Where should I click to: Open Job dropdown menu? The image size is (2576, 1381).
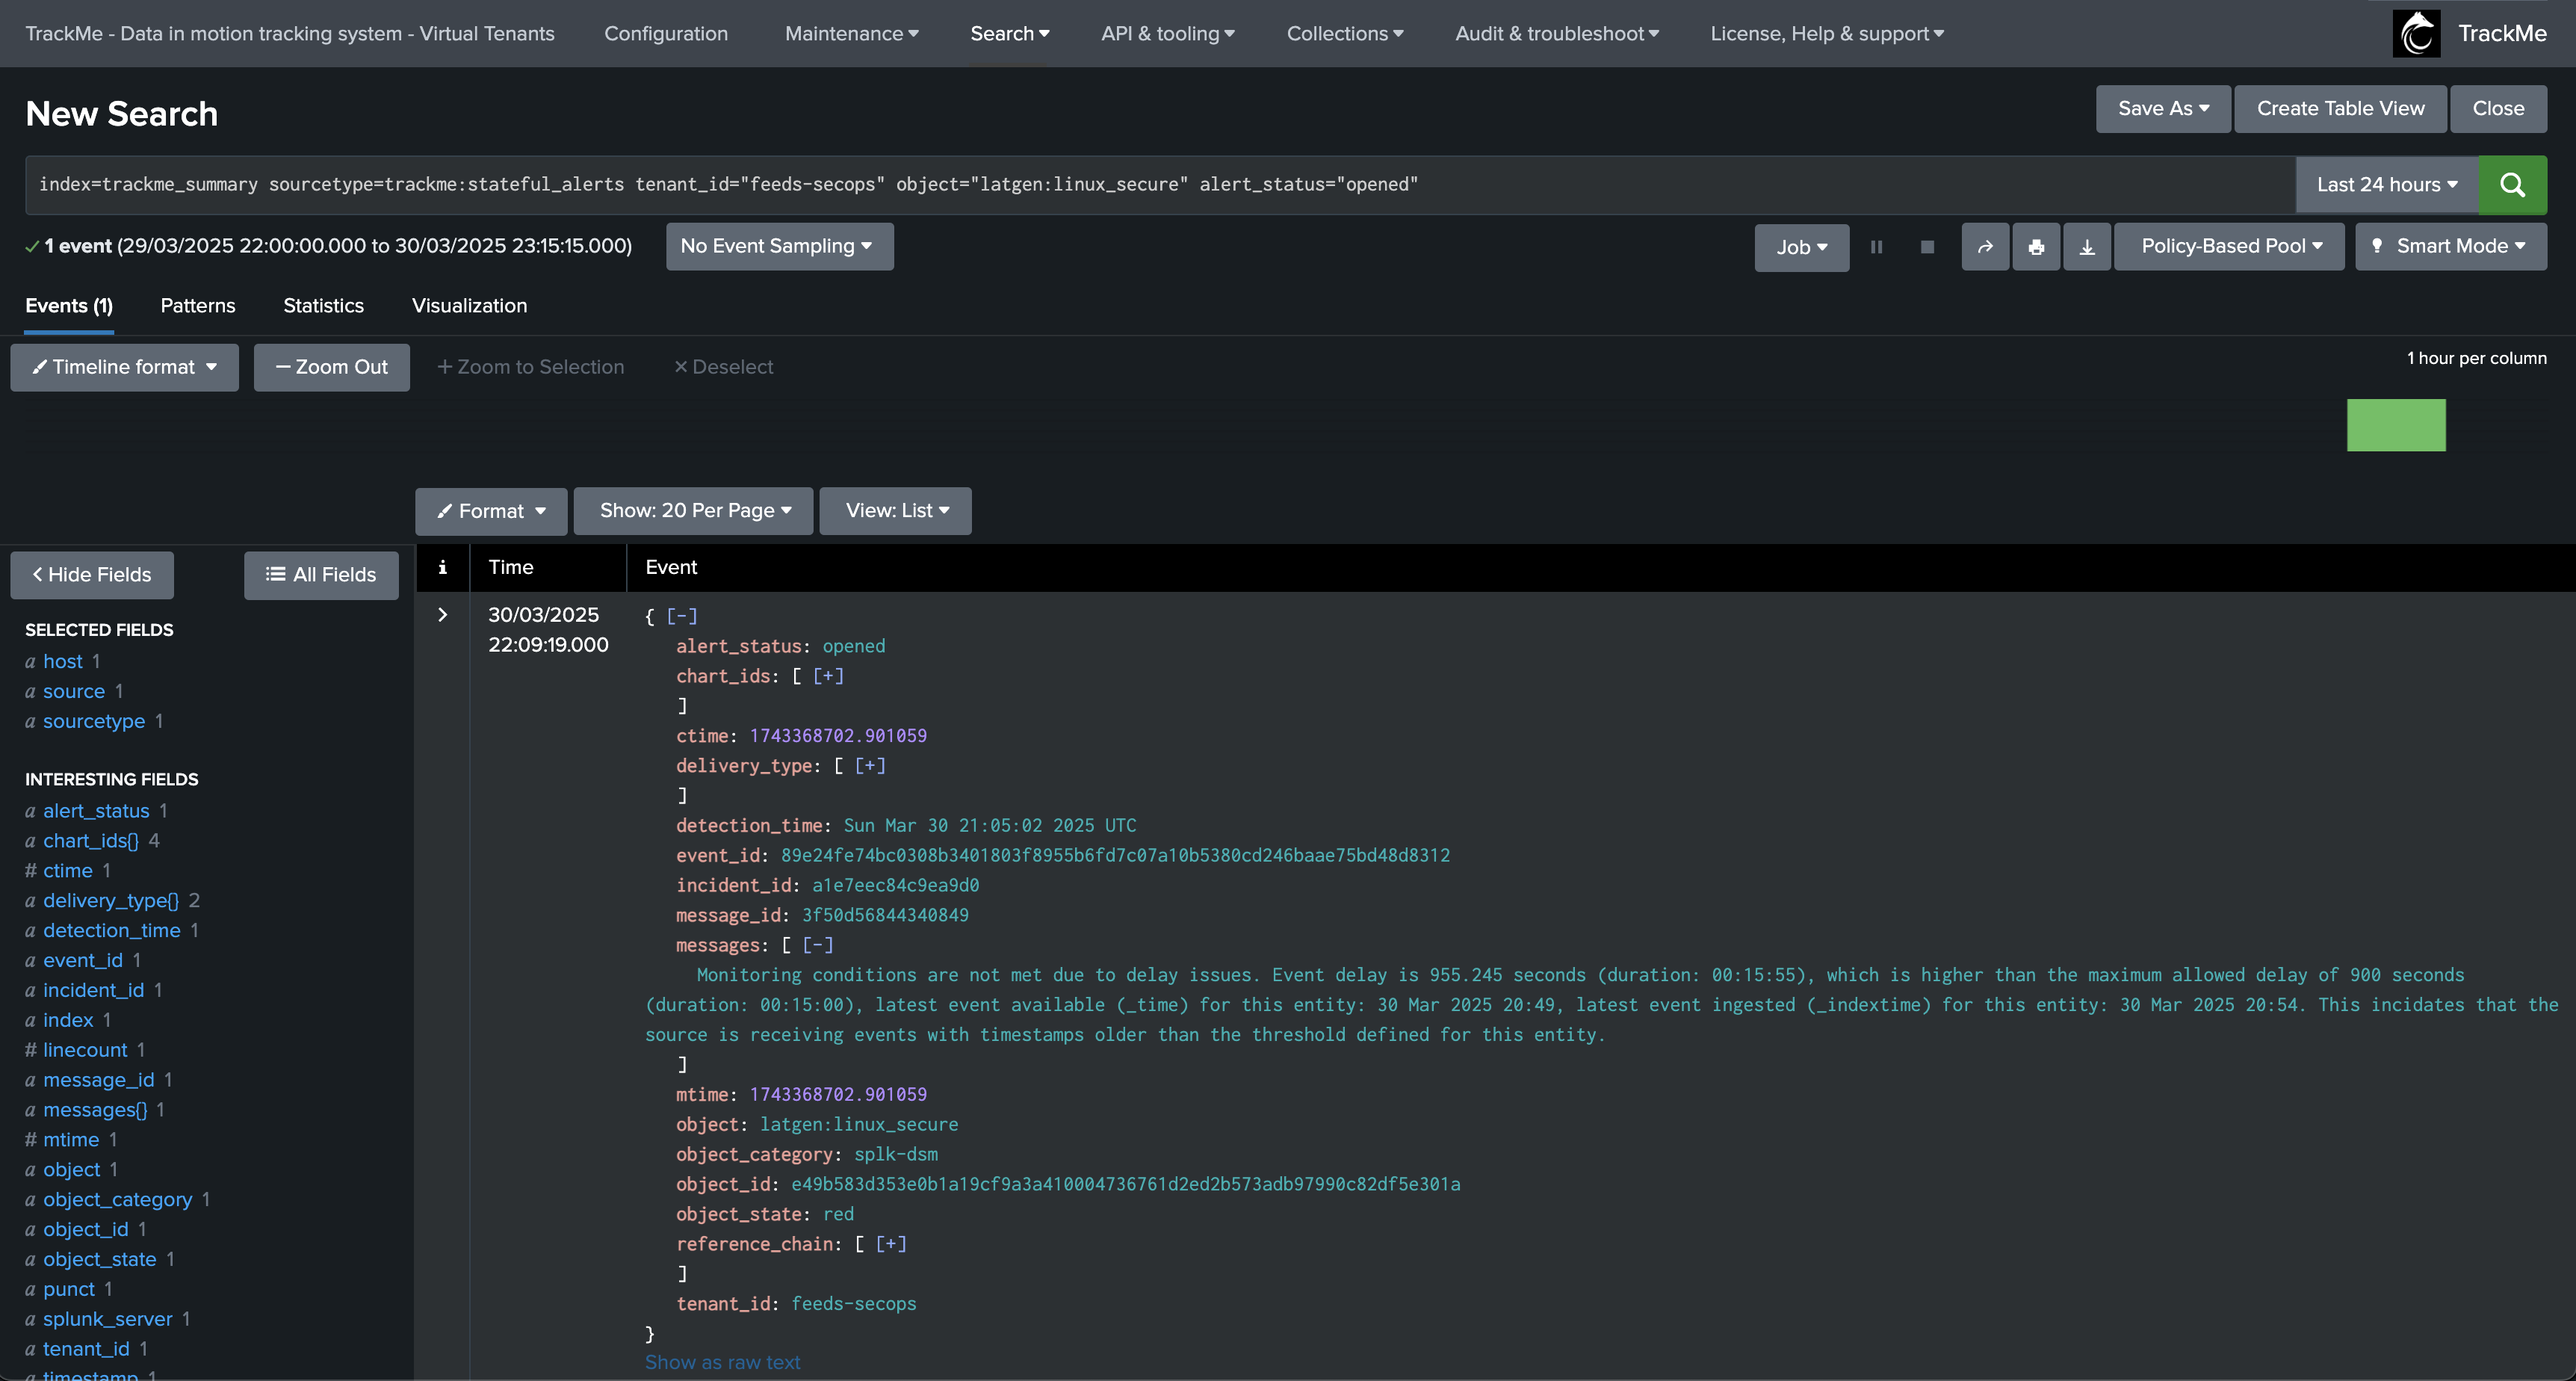[x=1801, y=247]
